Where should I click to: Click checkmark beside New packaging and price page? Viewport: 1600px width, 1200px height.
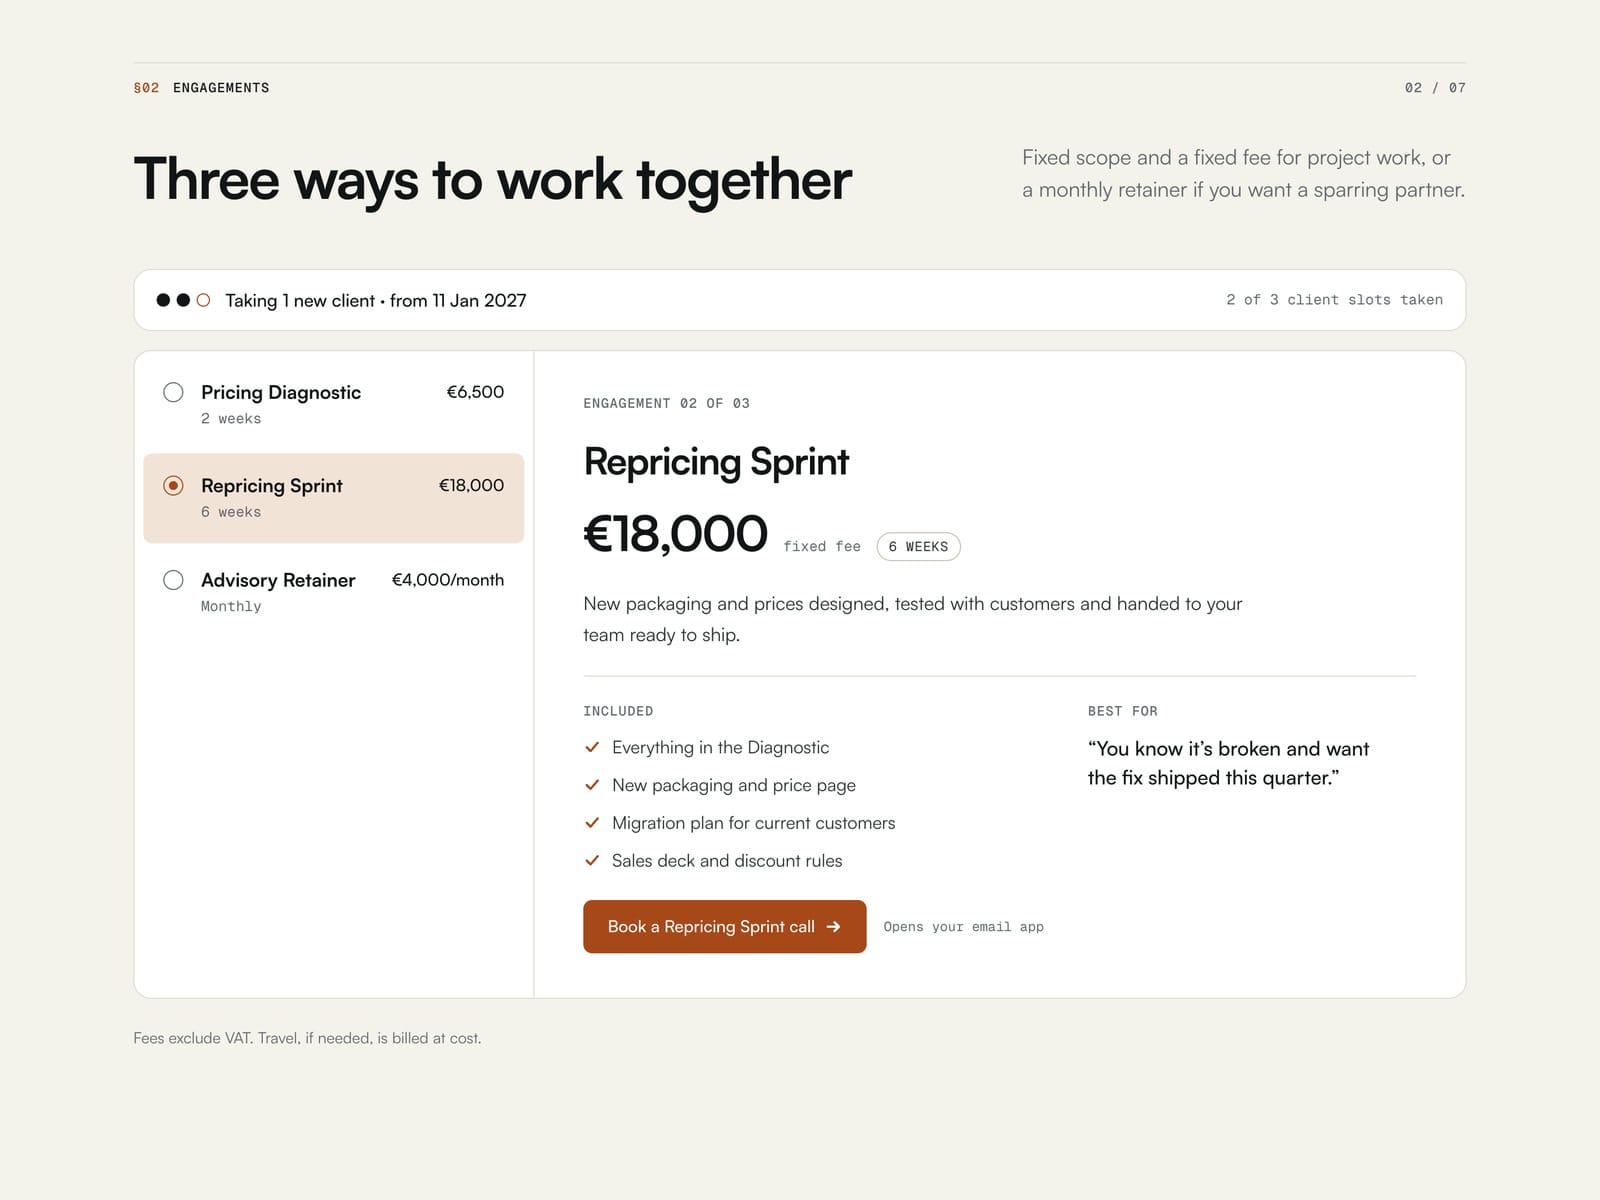[592, 785]
